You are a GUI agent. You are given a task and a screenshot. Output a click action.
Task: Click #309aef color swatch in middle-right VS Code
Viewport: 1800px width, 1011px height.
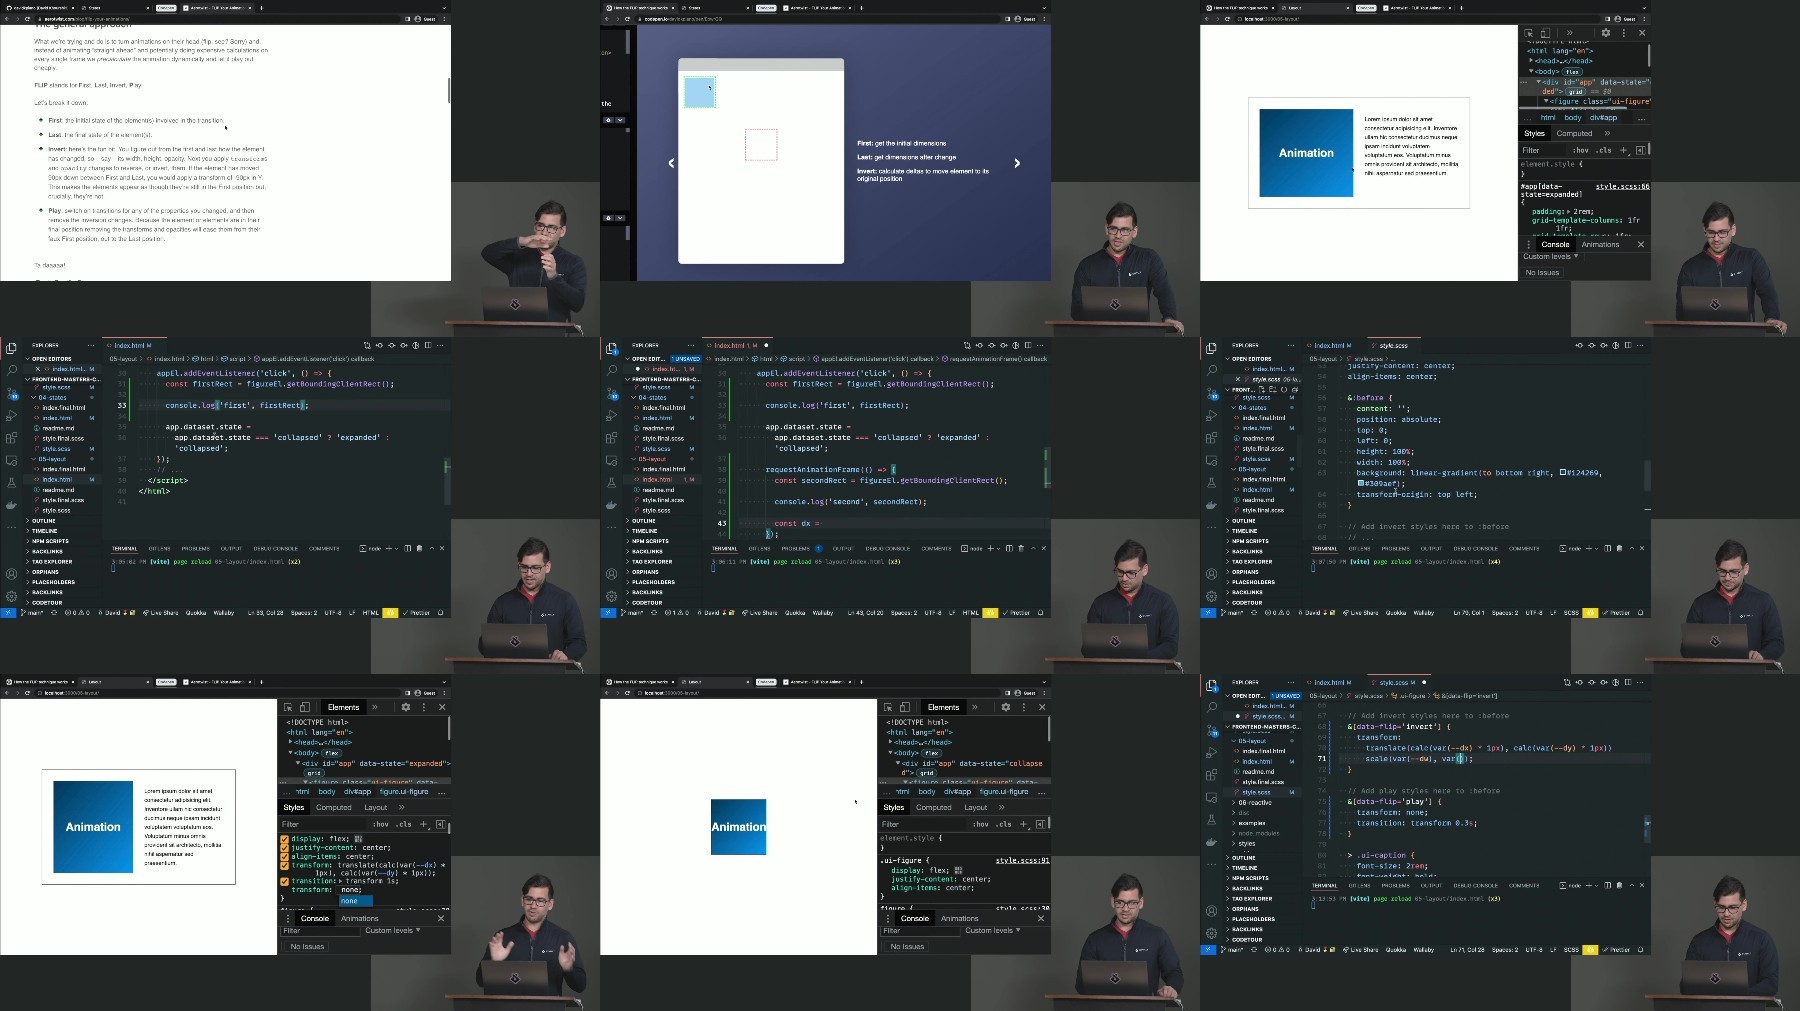pyautogui.click(x=1360, y=483)
